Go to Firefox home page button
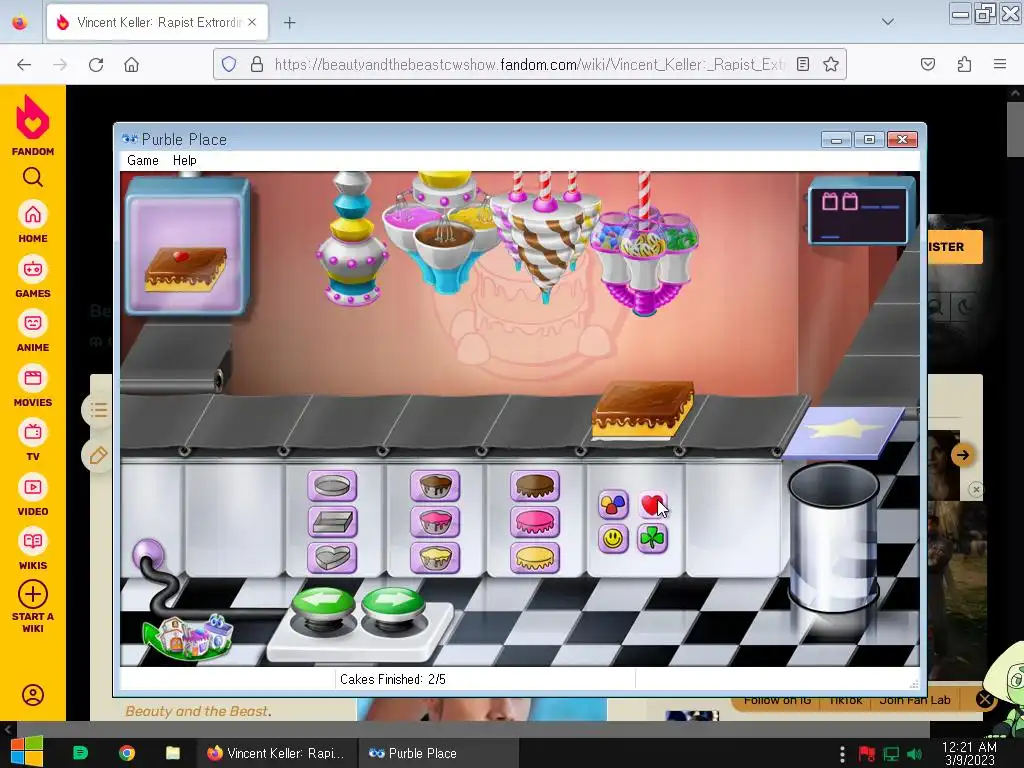The image size is (1024, 768). point(131,65)
